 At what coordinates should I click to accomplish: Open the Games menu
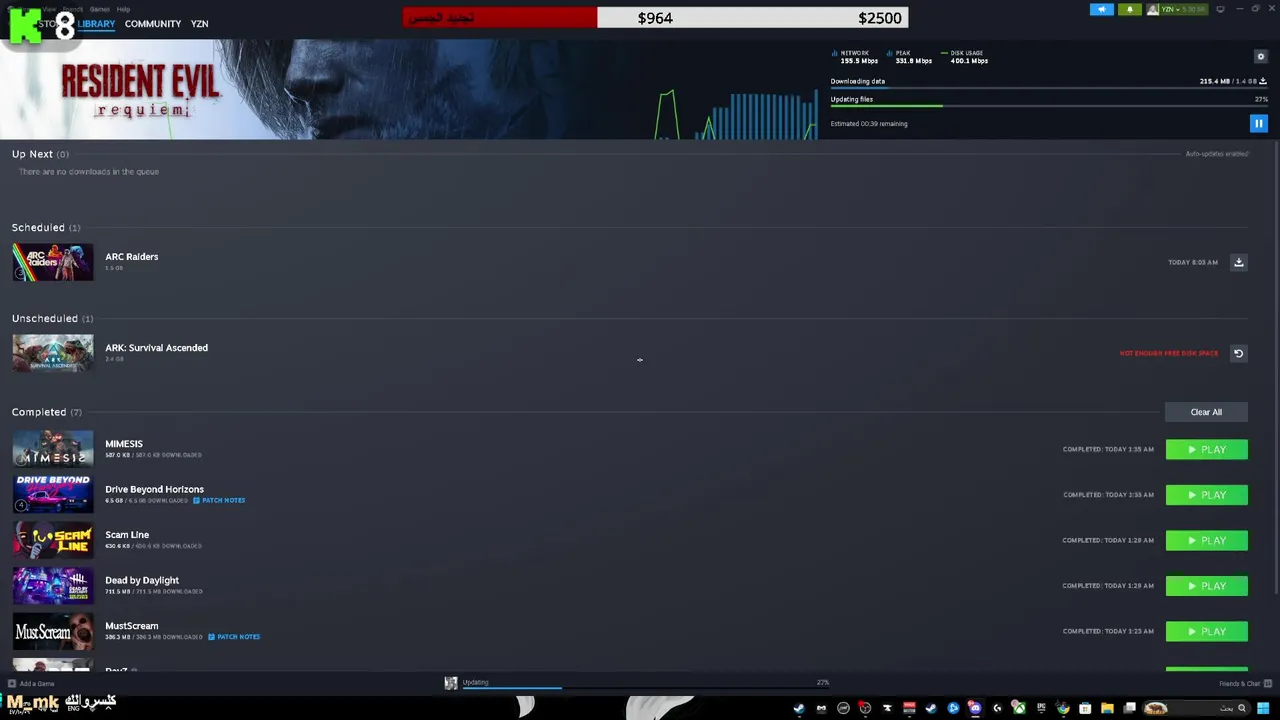click(100, 9)
